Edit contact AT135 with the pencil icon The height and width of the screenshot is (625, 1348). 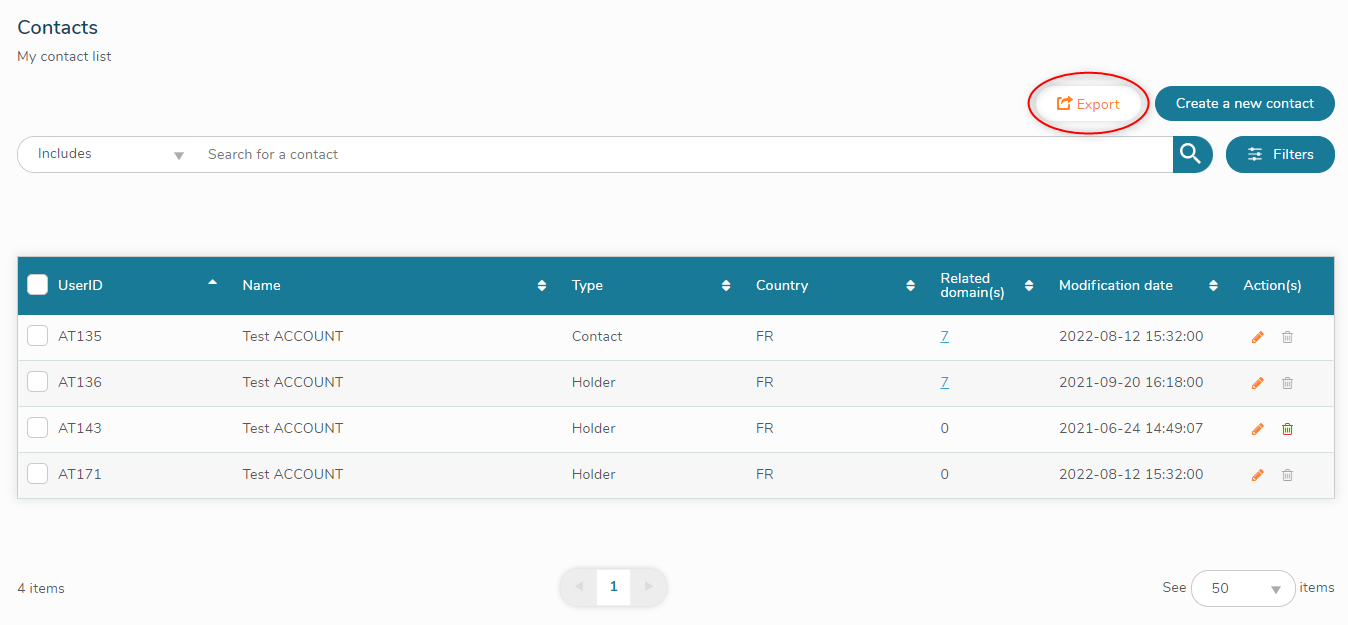1257,337
